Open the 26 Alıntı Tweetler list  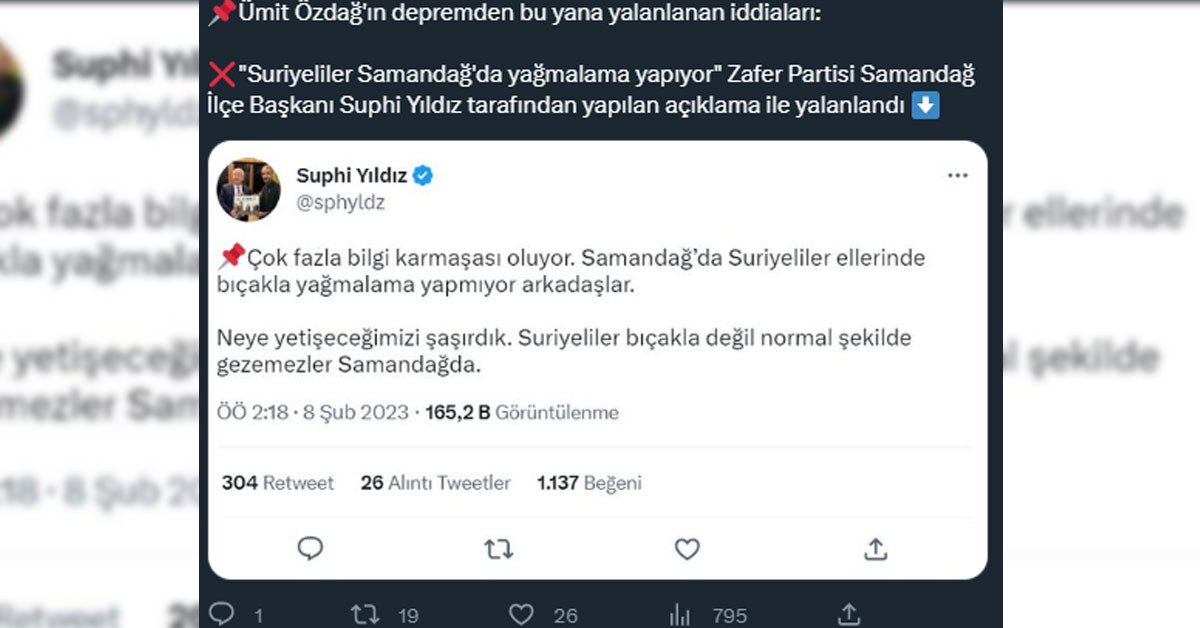click(x=435, y=483)
